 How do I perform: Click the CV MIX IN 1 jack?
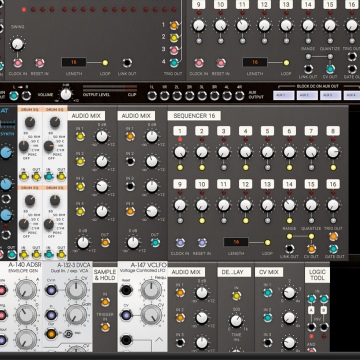click(x=268, y=293)
